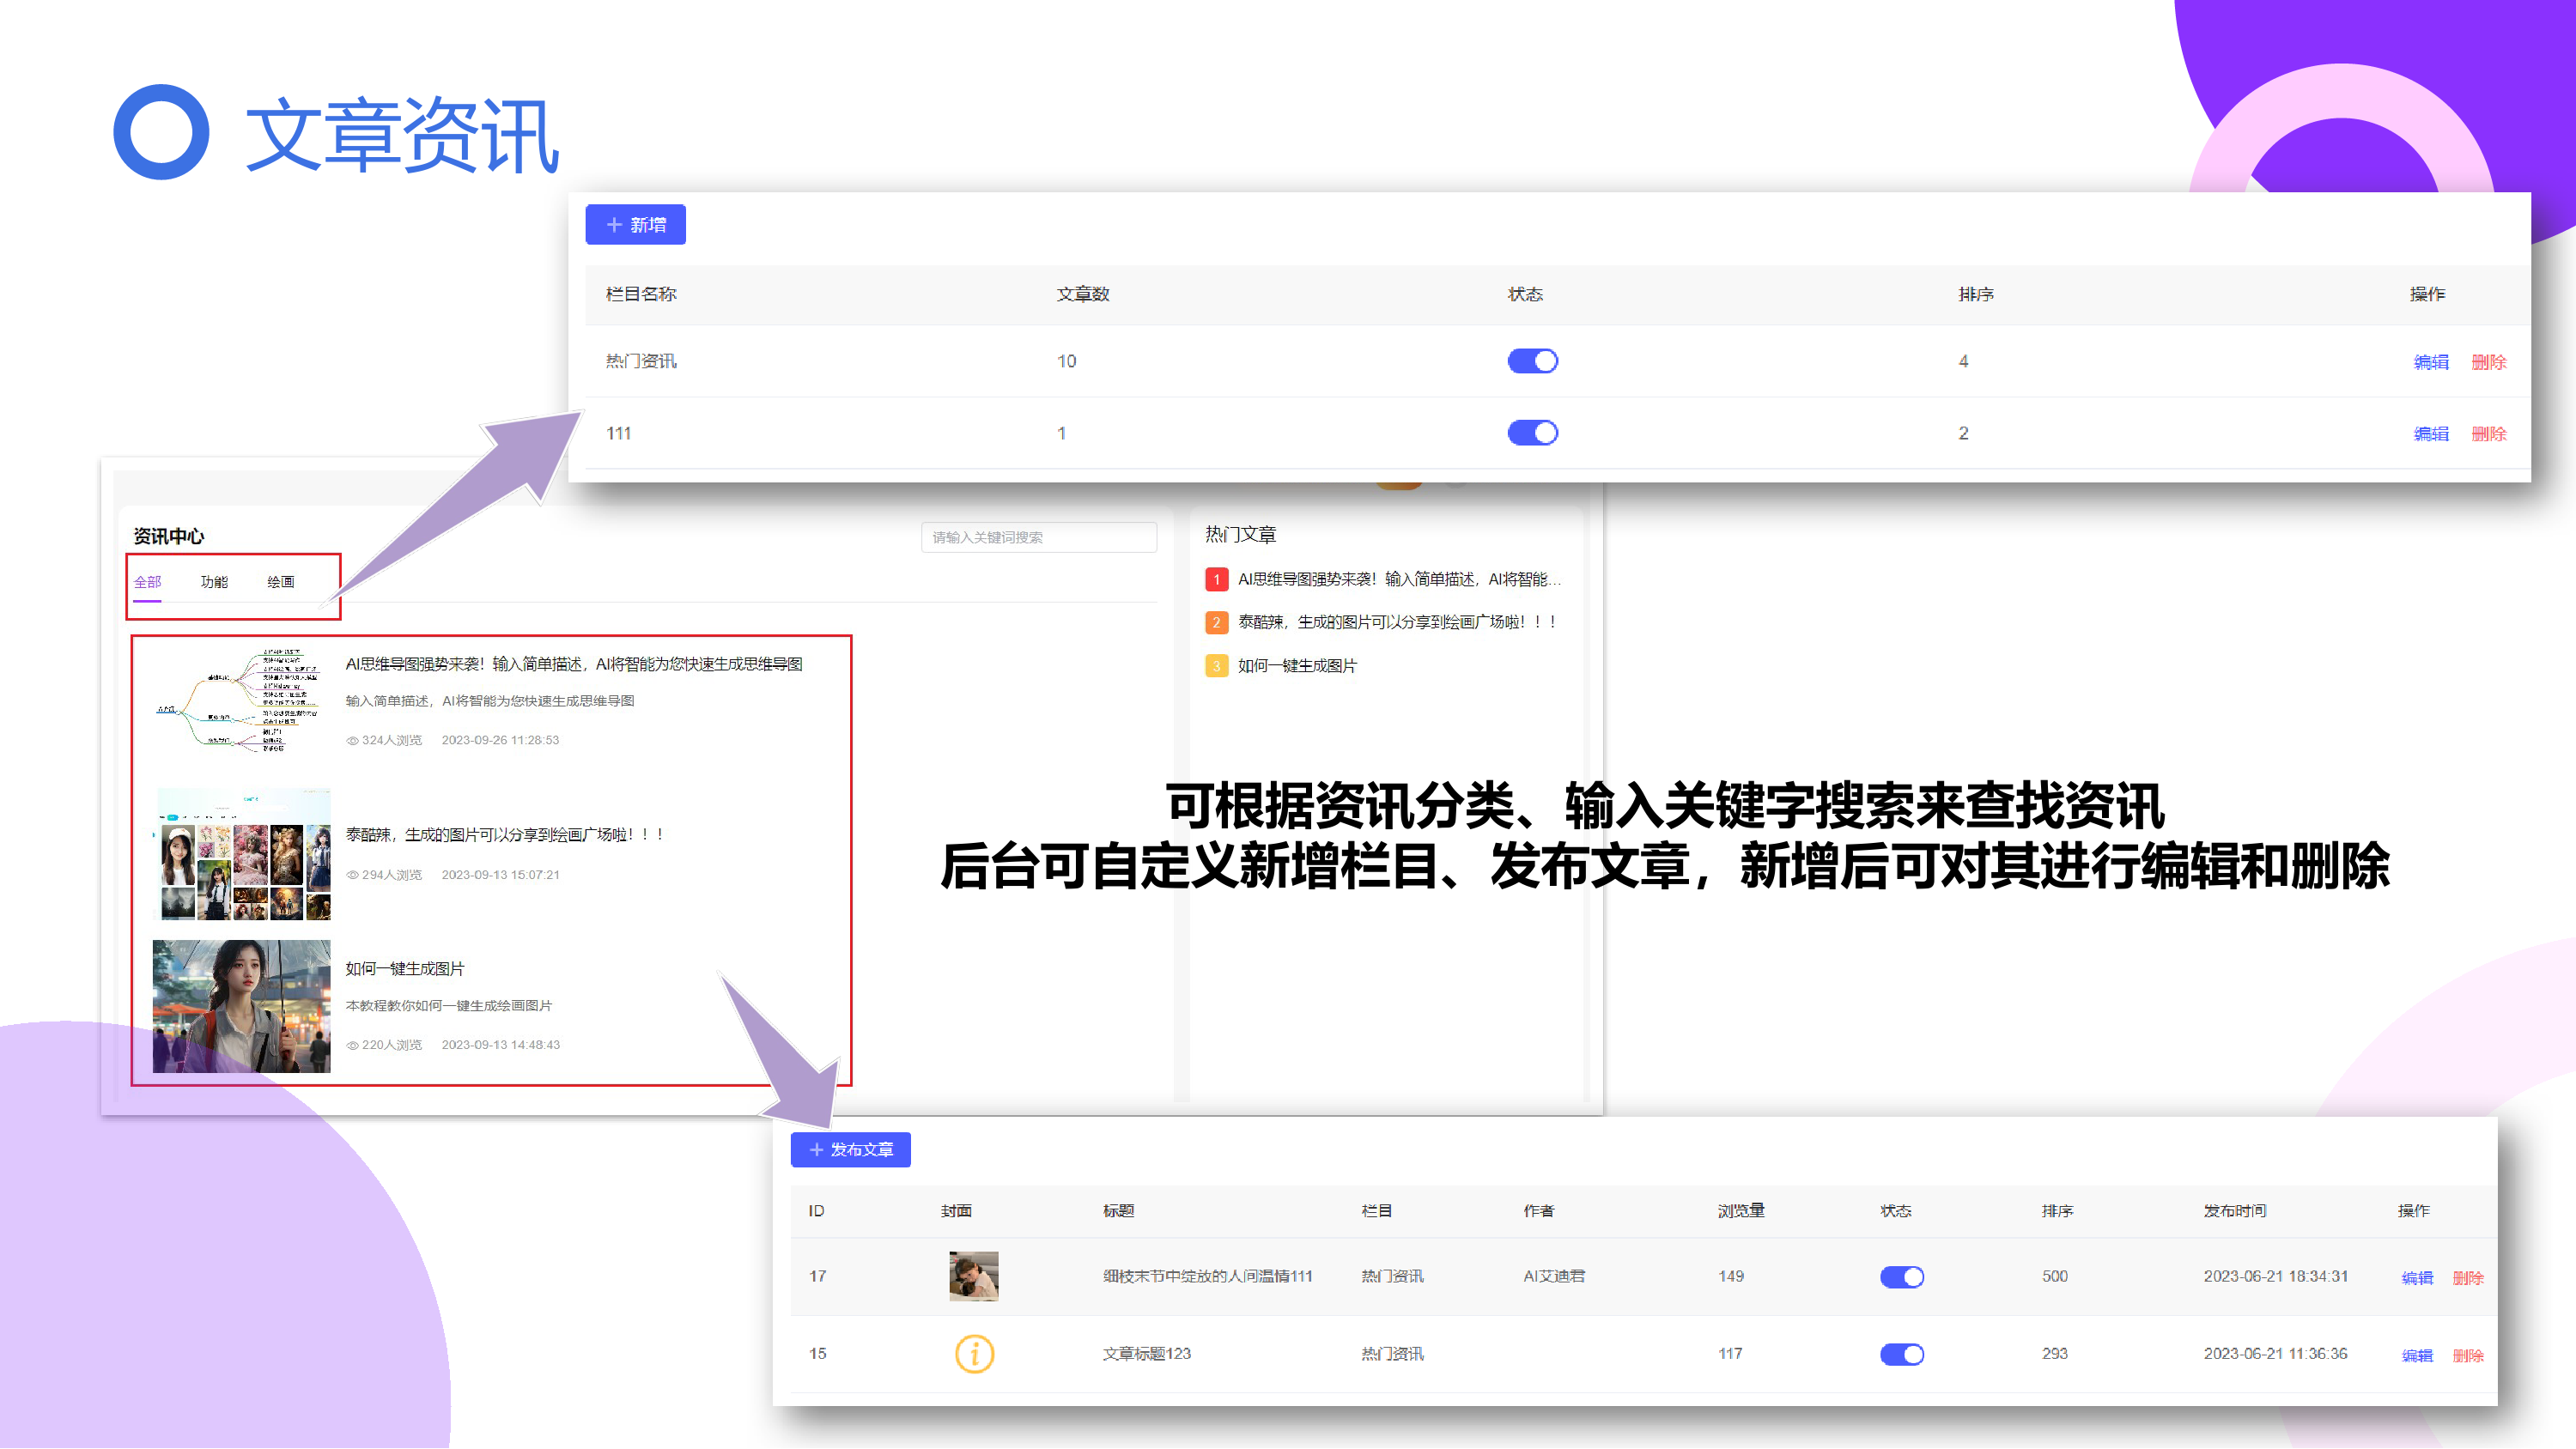Click 删除 link for article ID 15

(x=2467, y=1356)
